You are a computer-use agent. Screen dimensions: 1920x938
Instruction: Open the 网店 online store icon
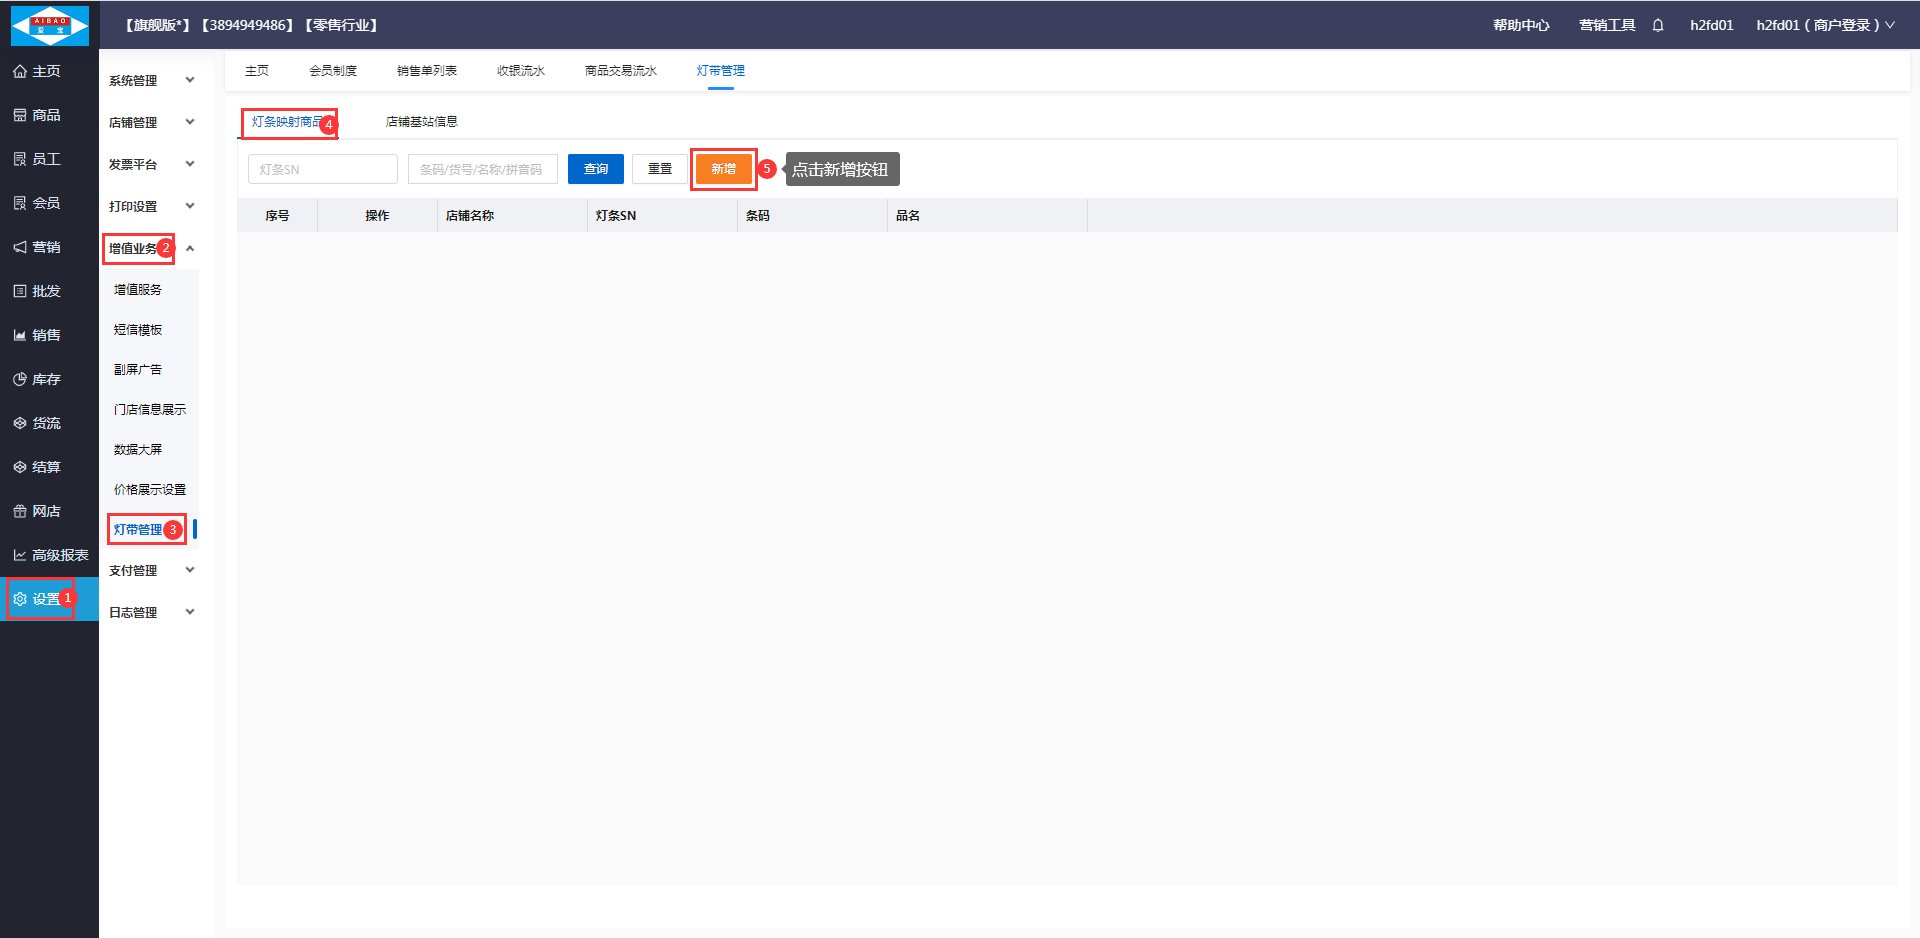click(20, 512)
